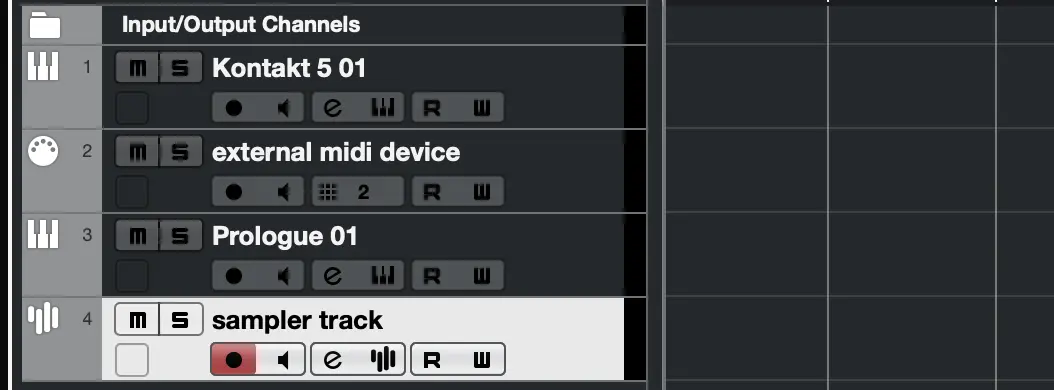This screenshot has height=390, width=1054.
Task: Click the empty arrangement lane beside Kontakt 5 01
Action: (859, 87)
